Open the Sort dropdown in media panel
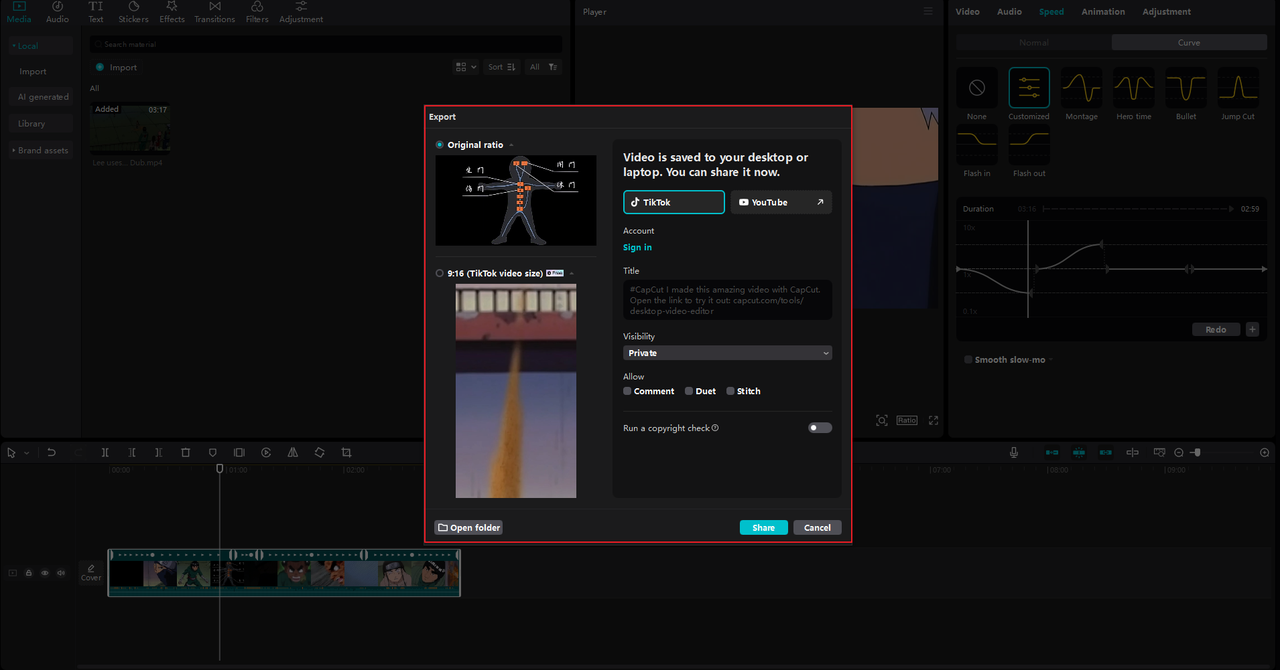1280x670 pixels. click(501, 67)
